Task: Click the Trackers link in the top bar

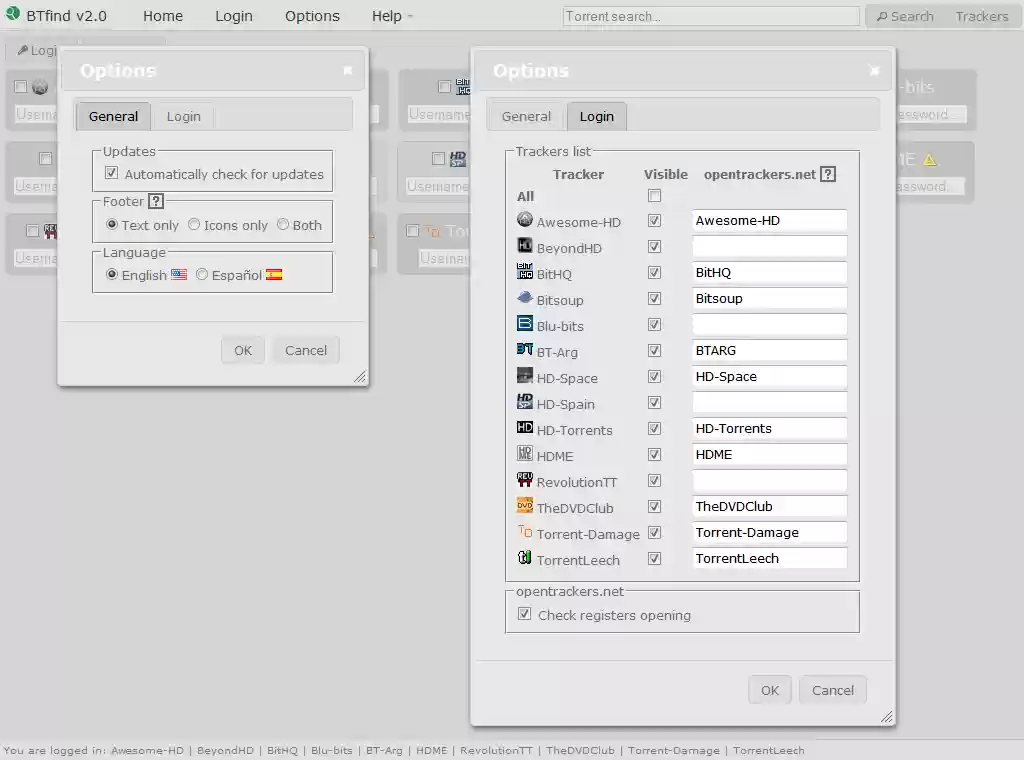Action: 982,15
